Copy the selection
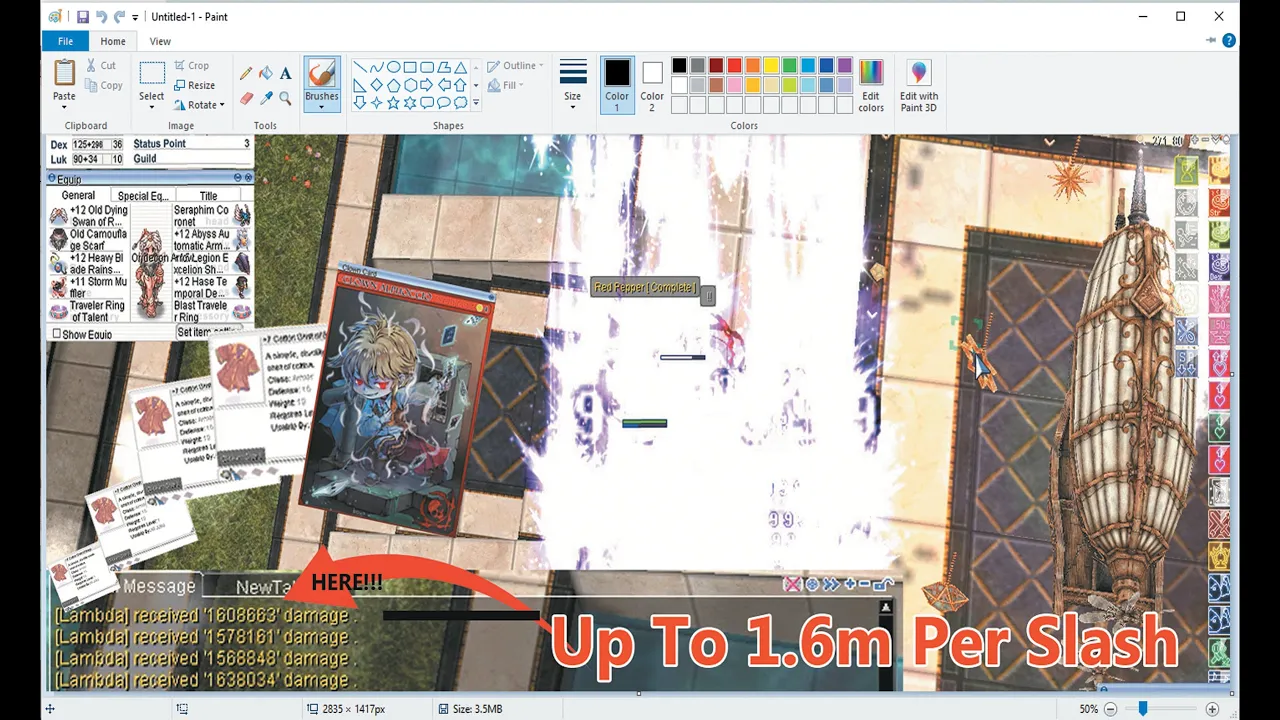The height and width of the screenshot is (720, 1280). (x=103, y=86)
